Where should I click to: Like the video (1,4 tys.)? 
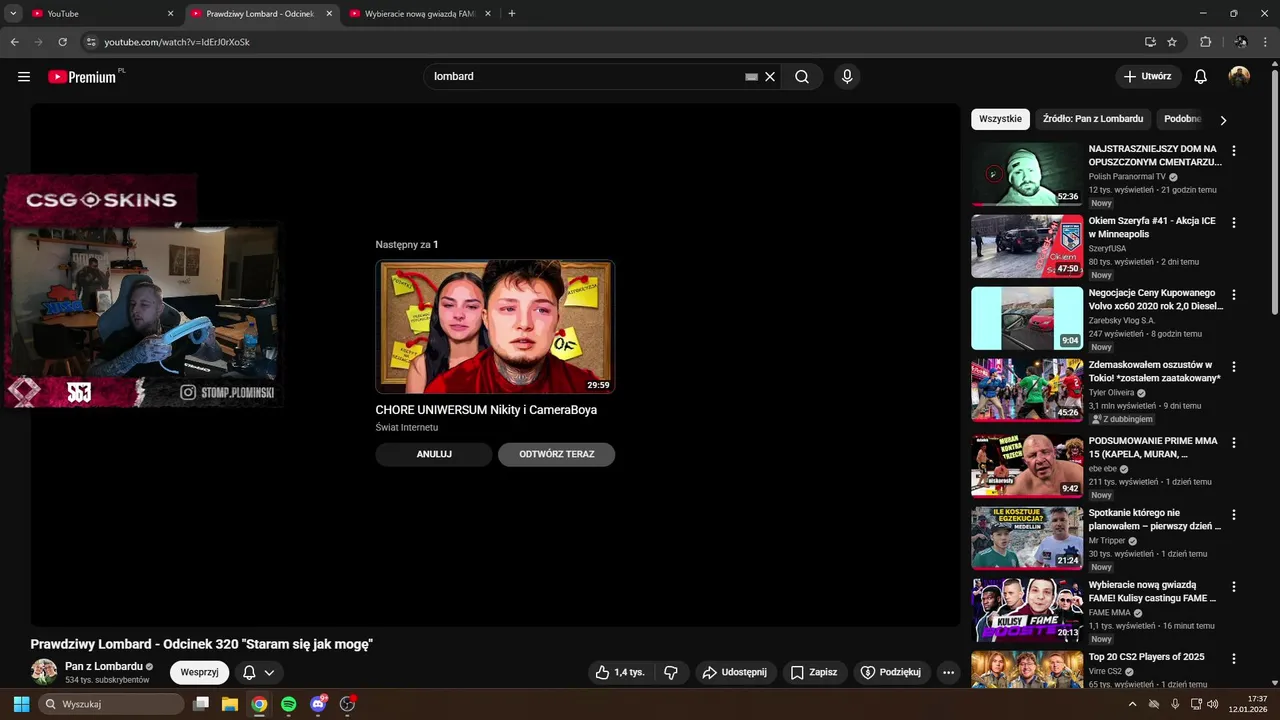click(619, 673)
